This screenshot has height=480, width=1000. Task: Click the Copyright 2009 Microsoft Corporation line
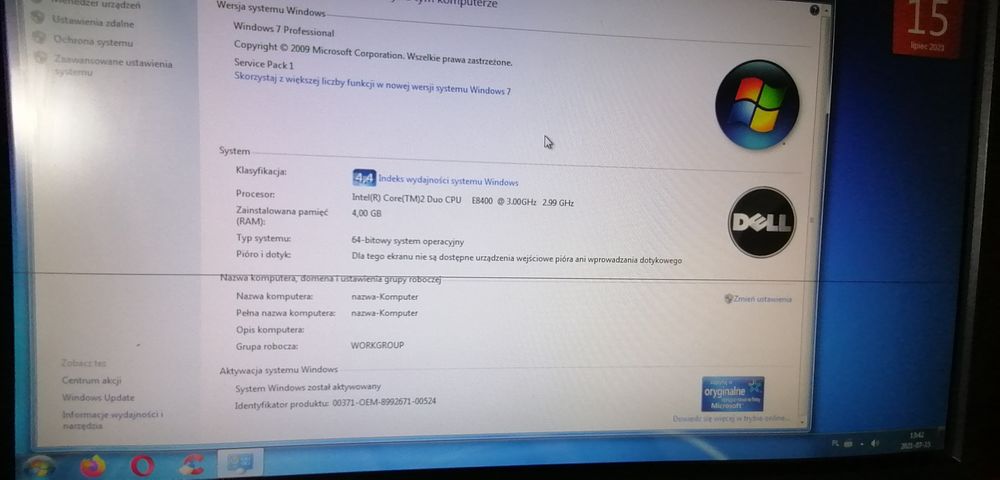click(373, 54)
